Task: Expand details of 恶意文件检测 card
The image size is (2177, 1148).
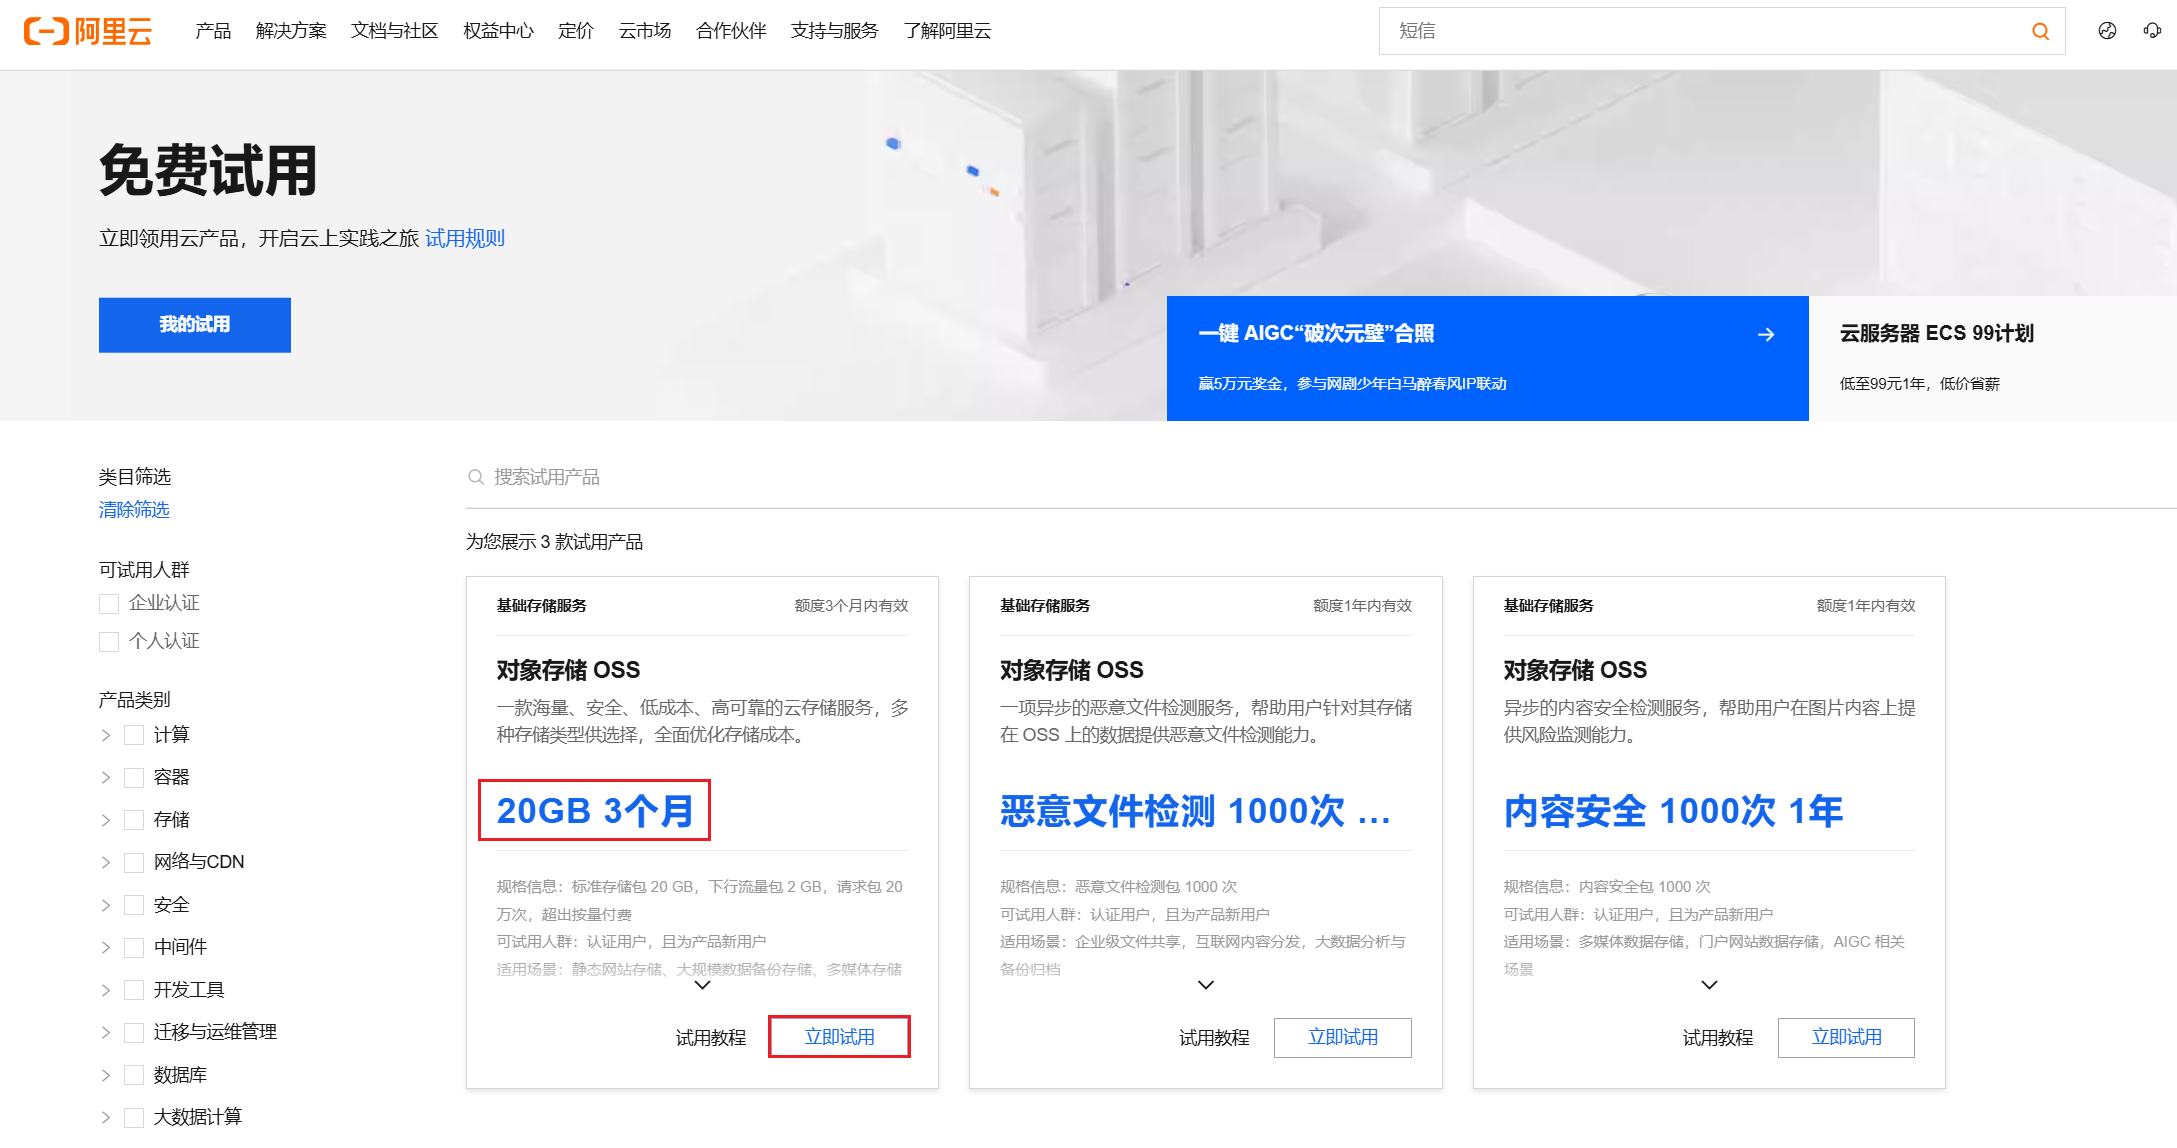Action: pyautogui.click(x=1206, y=985)
